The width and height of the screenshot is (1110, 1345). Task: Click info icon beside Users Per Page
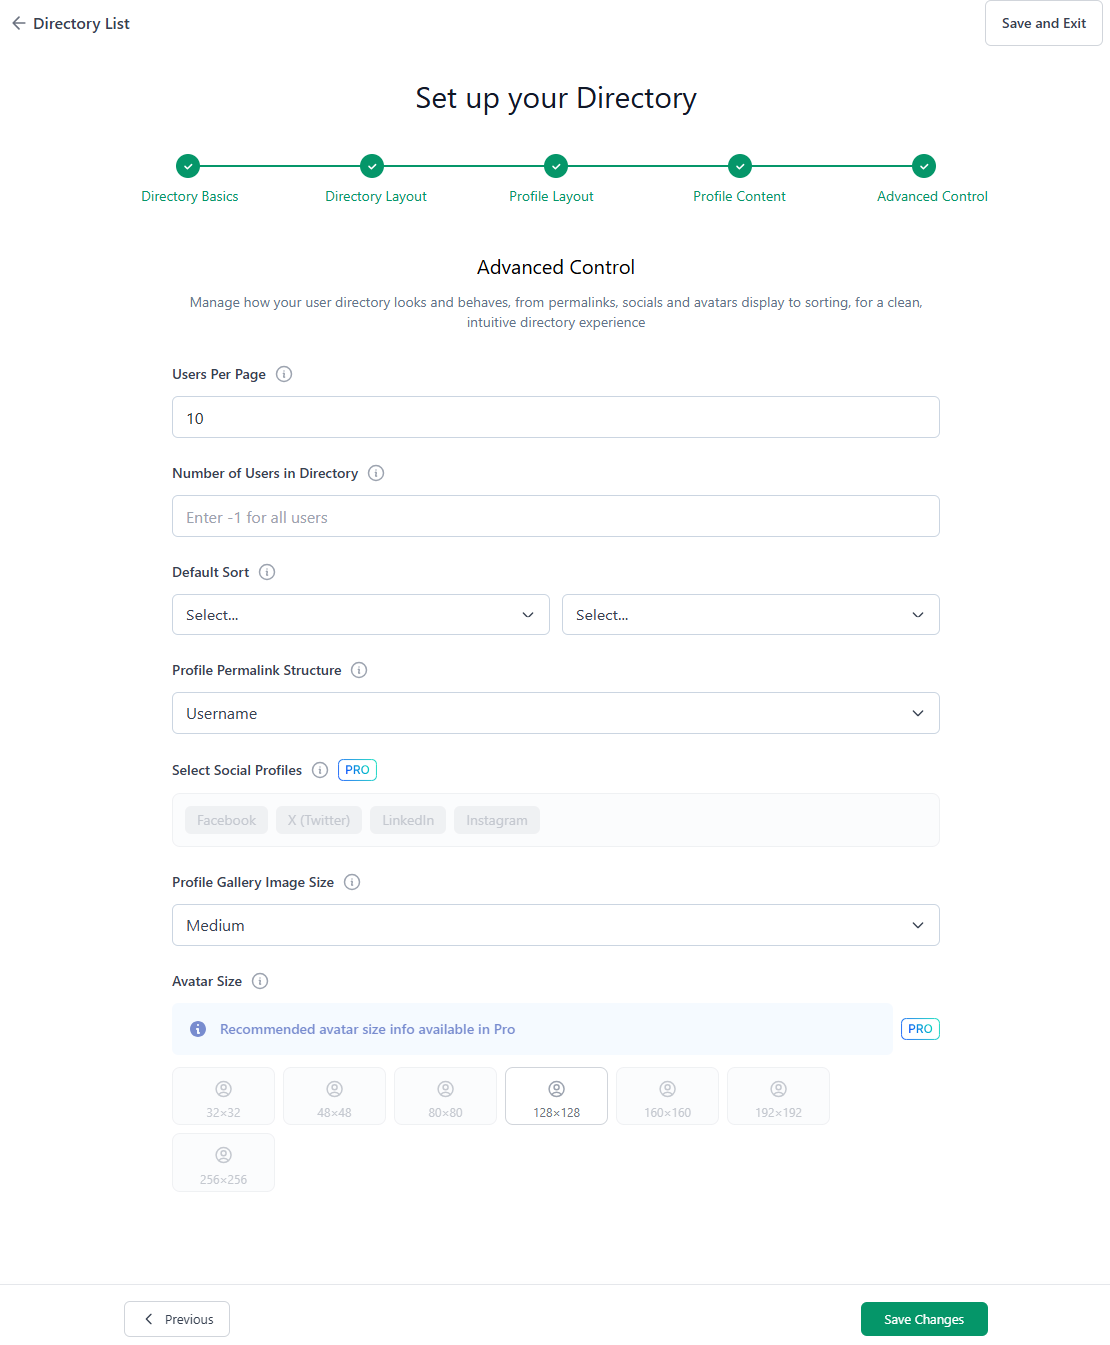click(284, 374)
